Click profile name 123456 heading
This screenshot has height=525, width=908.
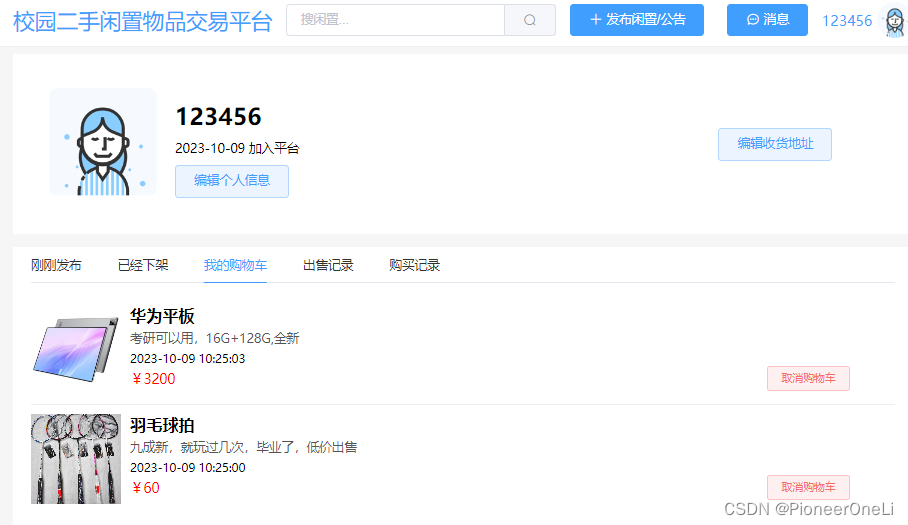click(x=218, y=116)
